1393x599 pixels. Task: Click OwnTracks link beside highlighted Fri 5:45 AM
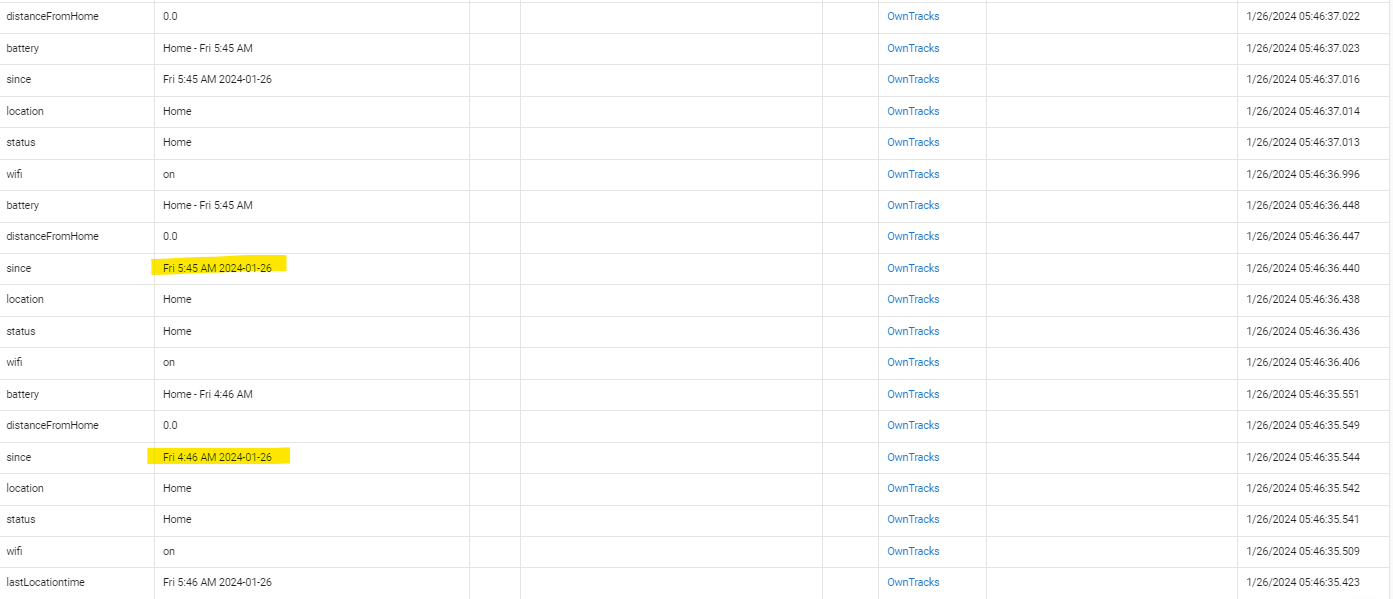[x=913, y=268]
